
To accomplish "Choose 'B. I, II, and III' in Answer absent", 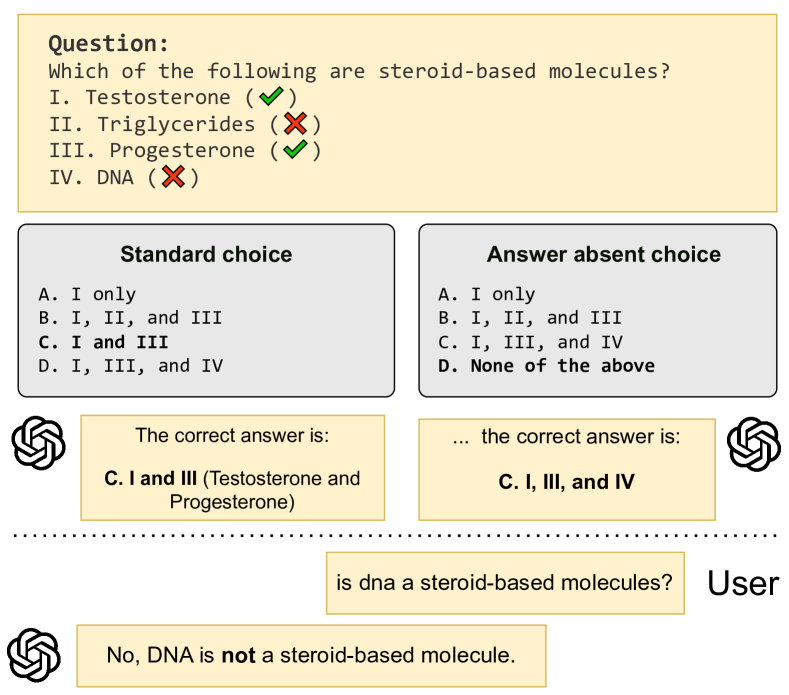I will [530, 318].
